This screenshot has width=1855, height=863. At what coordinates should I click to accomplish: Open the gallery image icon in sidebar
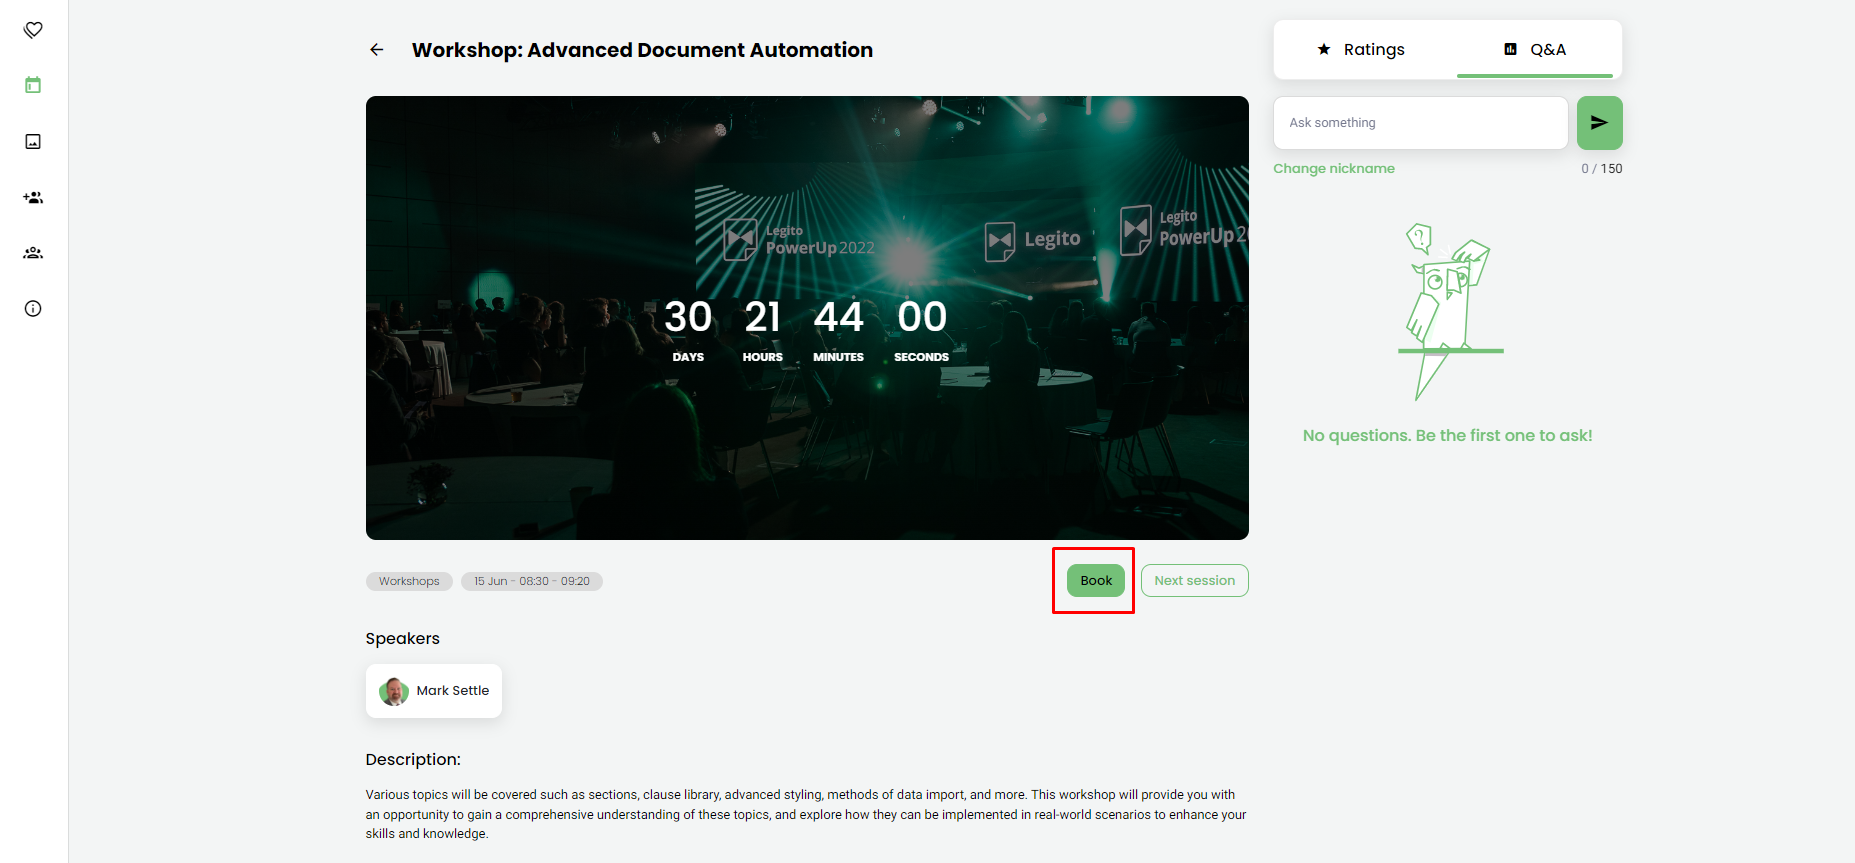[33, 141]
